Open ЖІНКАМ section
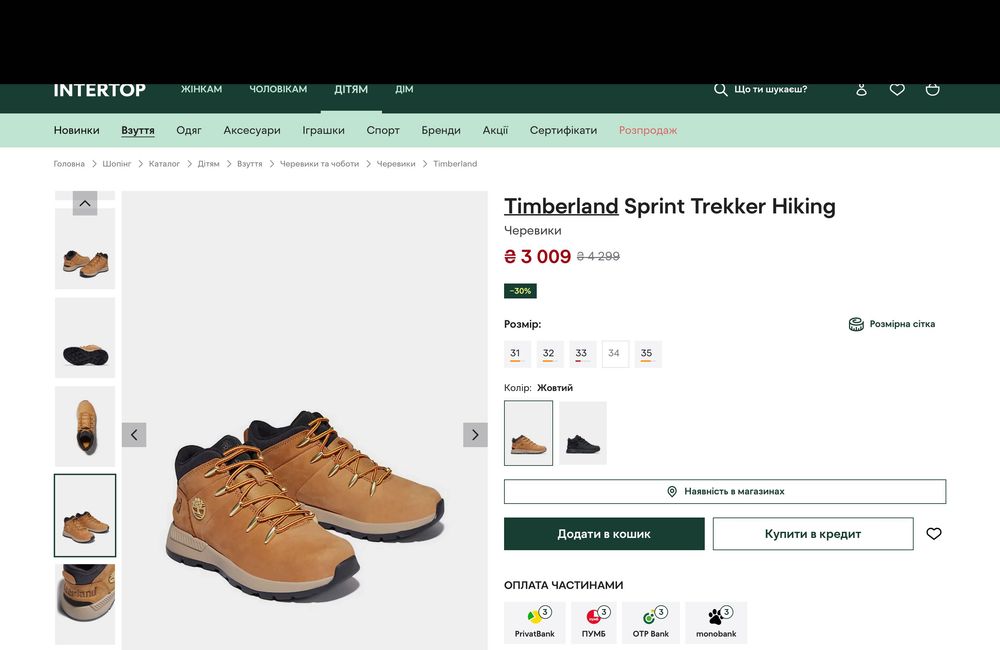This screenshot has width=1000, height=650. 202,89
